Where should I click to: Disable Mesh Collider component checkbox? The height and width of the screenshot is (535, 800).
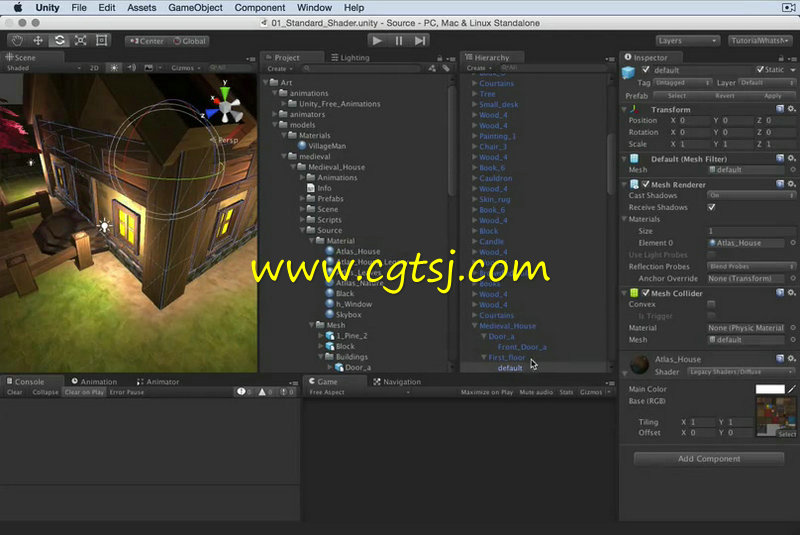click(x=646, y=293)
